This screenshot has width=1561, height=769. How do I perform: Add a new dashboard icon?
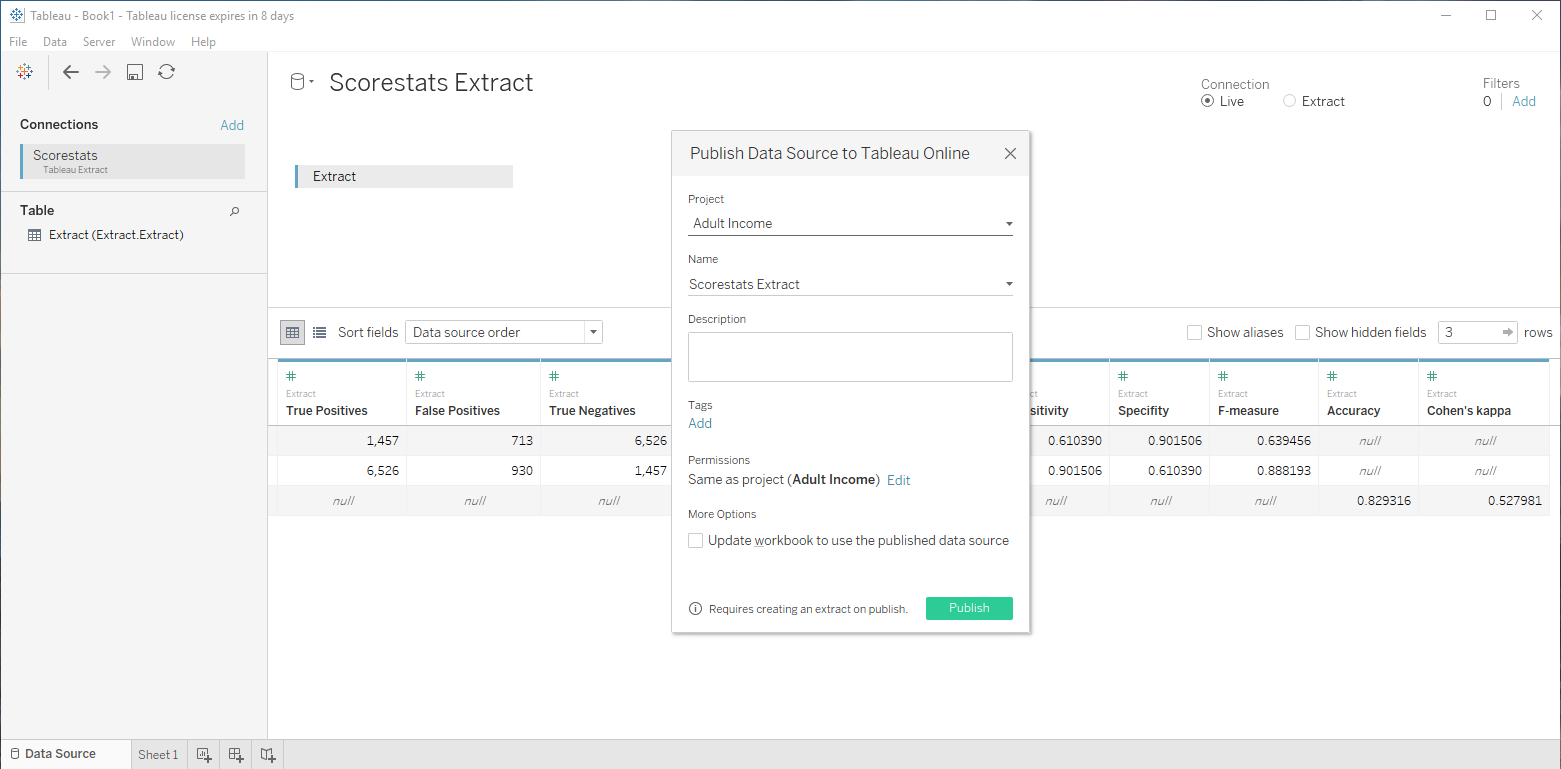236,755
